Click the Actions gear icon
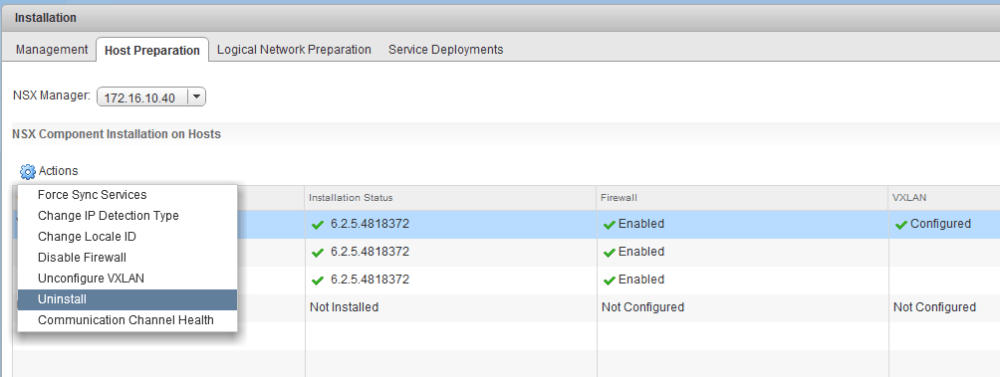Image resolution: width=1000 pixels, height=377 pixels. pos(27,171)
